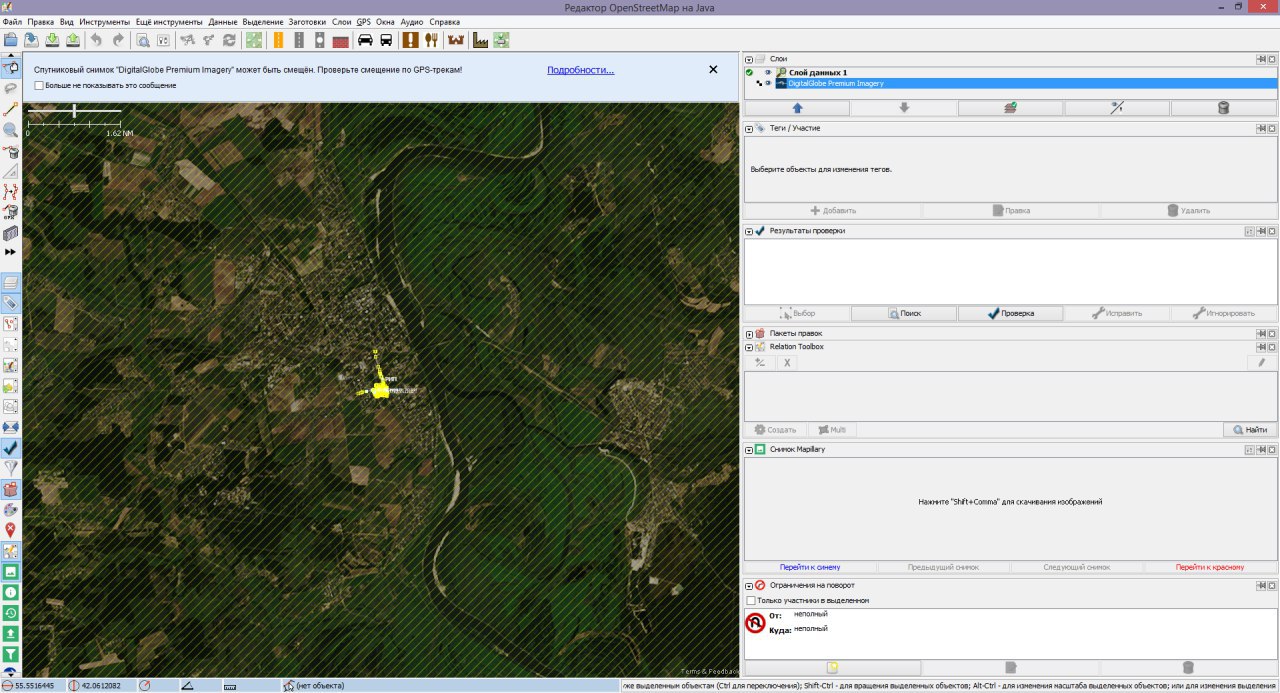Expand hidden tools with double-arrow button
Screen dimensions: 1280x693
[11, 252]
